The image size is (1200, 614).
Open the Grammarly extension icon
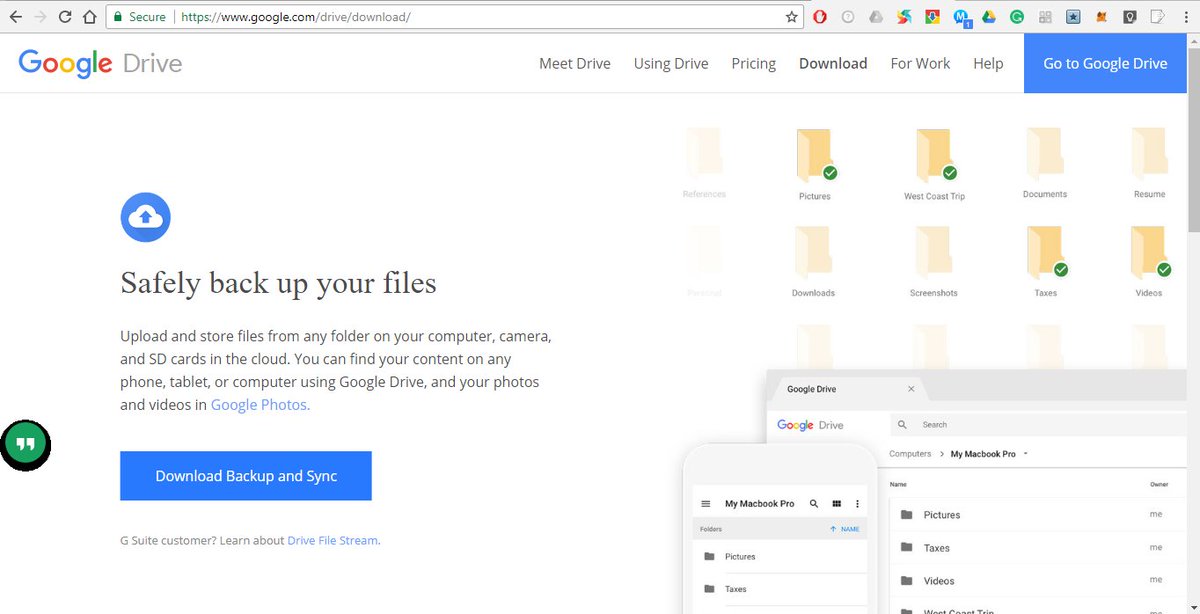(1016, 17)
